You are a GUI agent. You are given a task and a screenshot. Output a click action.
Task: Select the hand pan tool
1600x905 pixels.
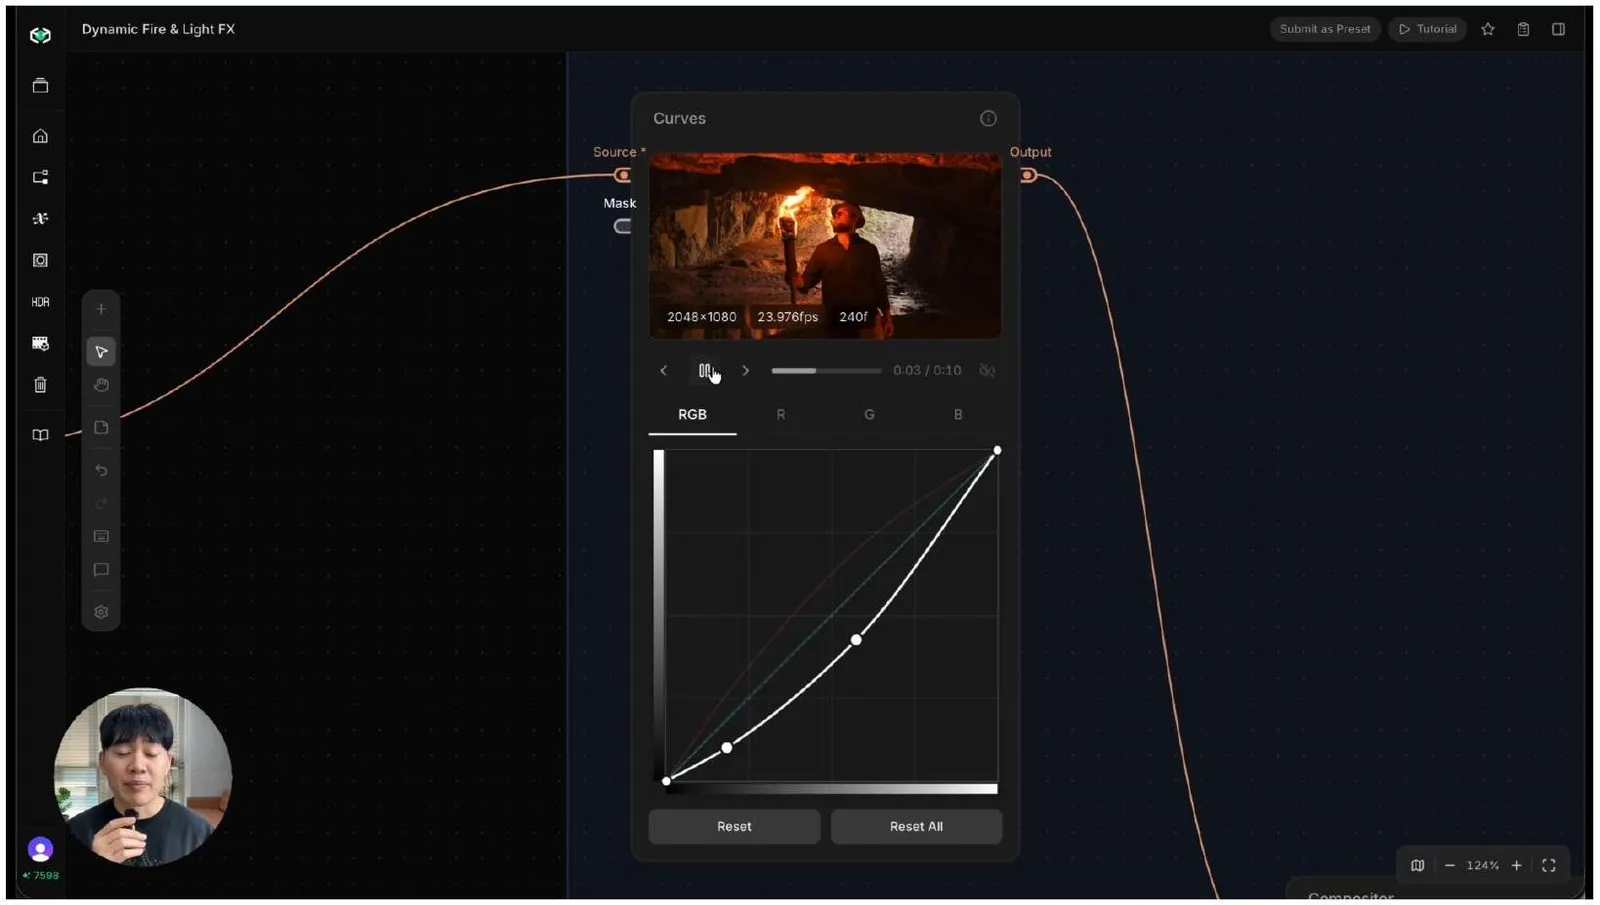pos(101,385)
